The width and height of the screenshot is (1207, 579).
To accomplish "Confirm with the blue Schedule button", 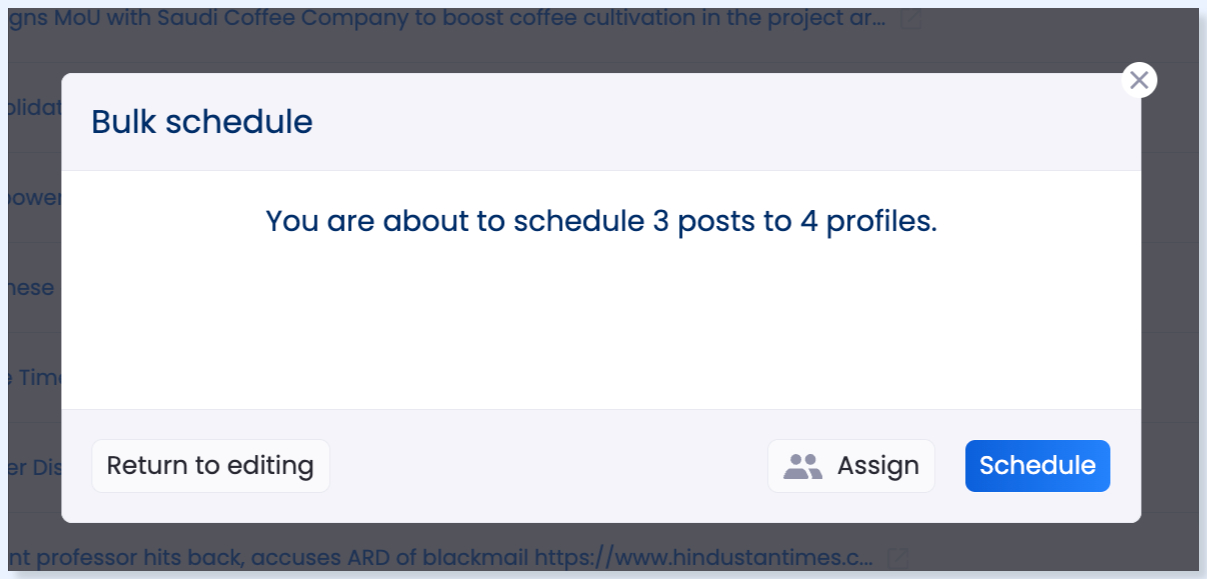I will pos(1037,466).
